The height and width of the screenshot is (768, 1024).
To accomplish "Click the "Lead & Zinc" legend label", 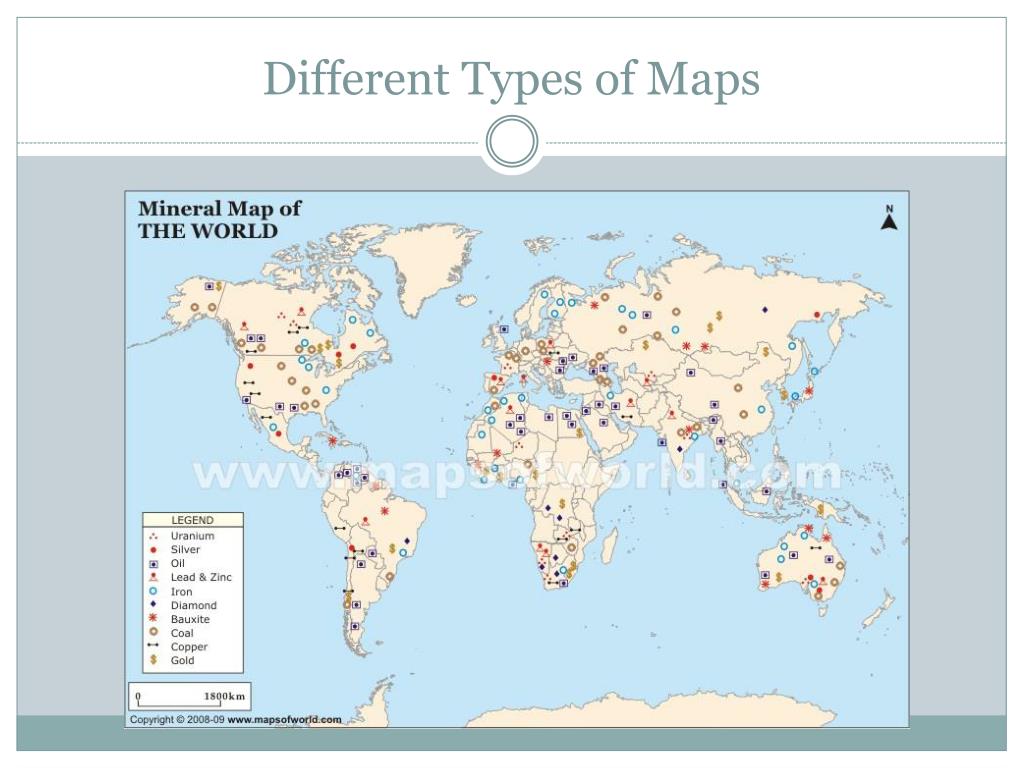I will [x=201, y=577].
